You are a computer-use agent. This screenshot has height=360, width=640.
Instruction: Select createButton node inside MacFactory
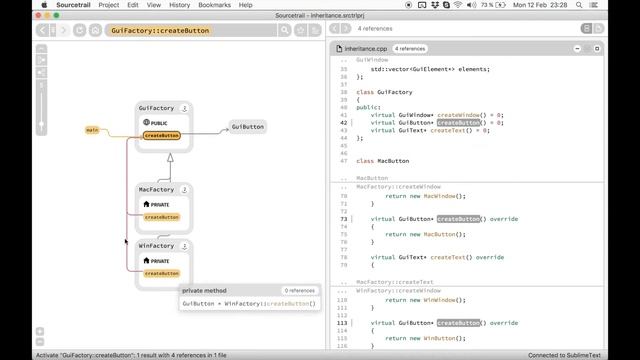(x=162, y=217)
